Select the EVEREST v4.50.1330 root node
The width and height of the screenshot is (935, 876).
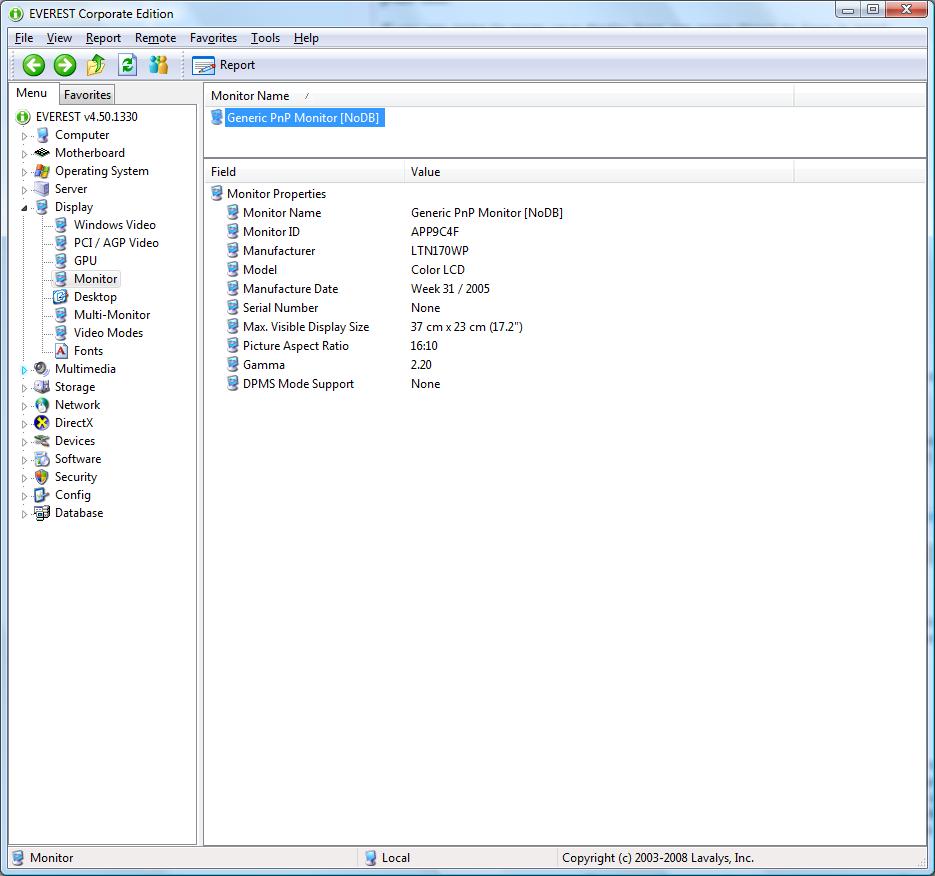click(86, 117)
